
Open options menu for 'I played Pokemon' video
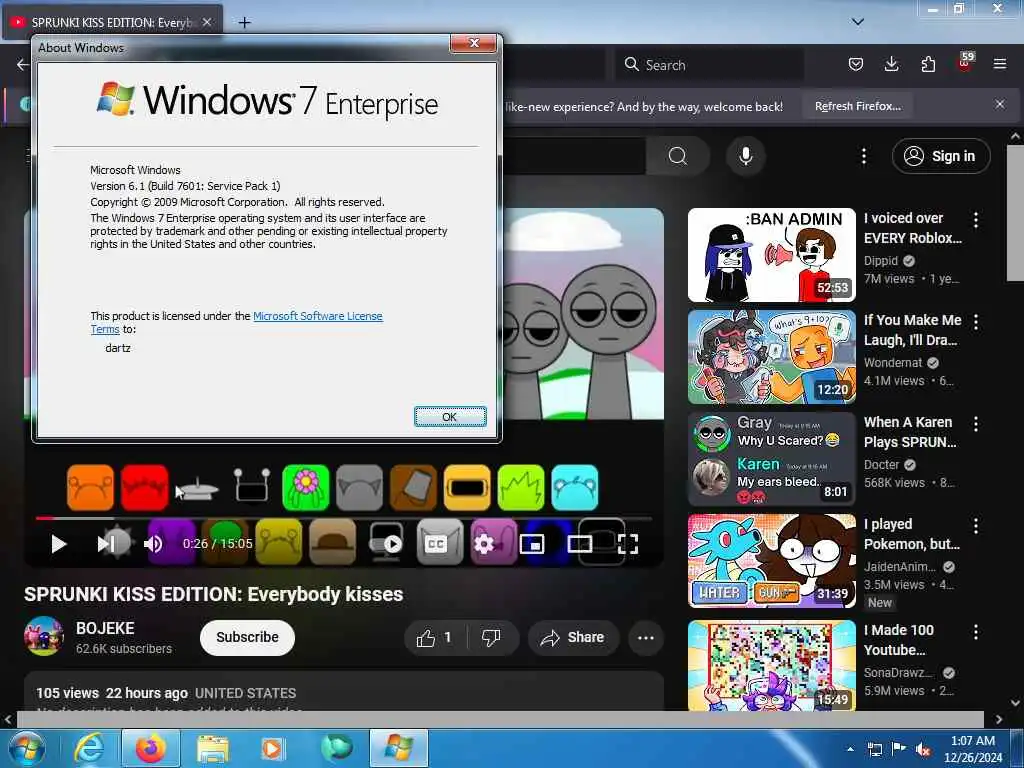click(976, 526)
